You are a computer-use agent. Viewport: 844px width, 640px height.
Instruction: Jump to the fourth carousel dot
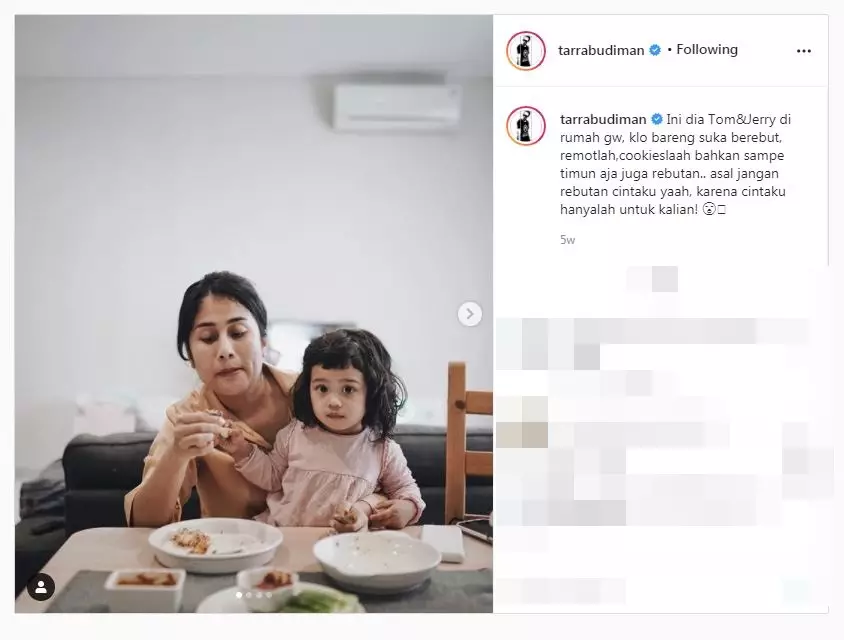(269, 595)
